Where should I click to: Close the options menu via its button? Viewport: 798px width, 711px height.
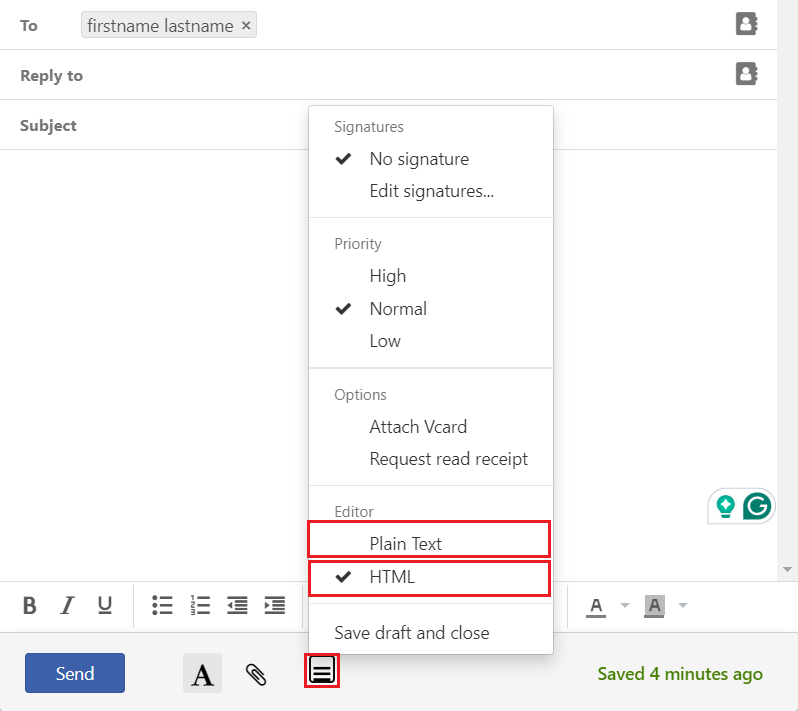(x=322, y=671)
